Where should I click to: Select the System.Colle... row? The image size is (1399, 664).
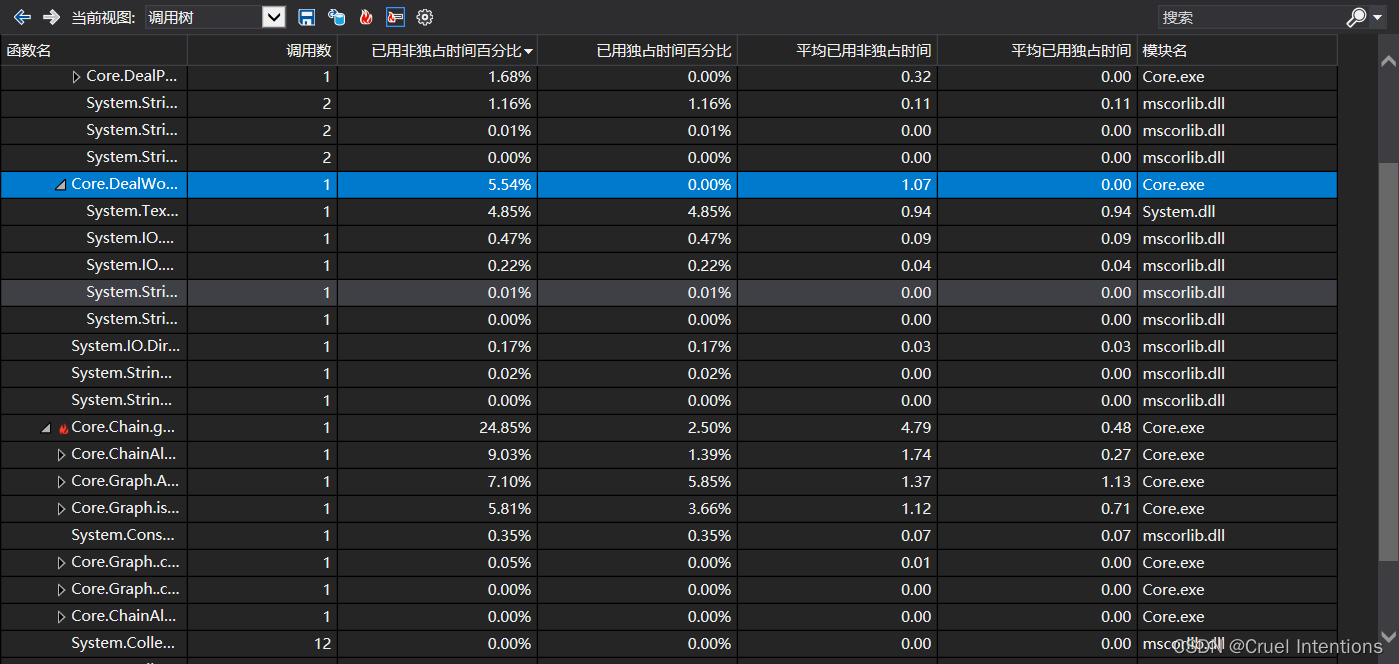pyautogui.click(x=668, y=644)
